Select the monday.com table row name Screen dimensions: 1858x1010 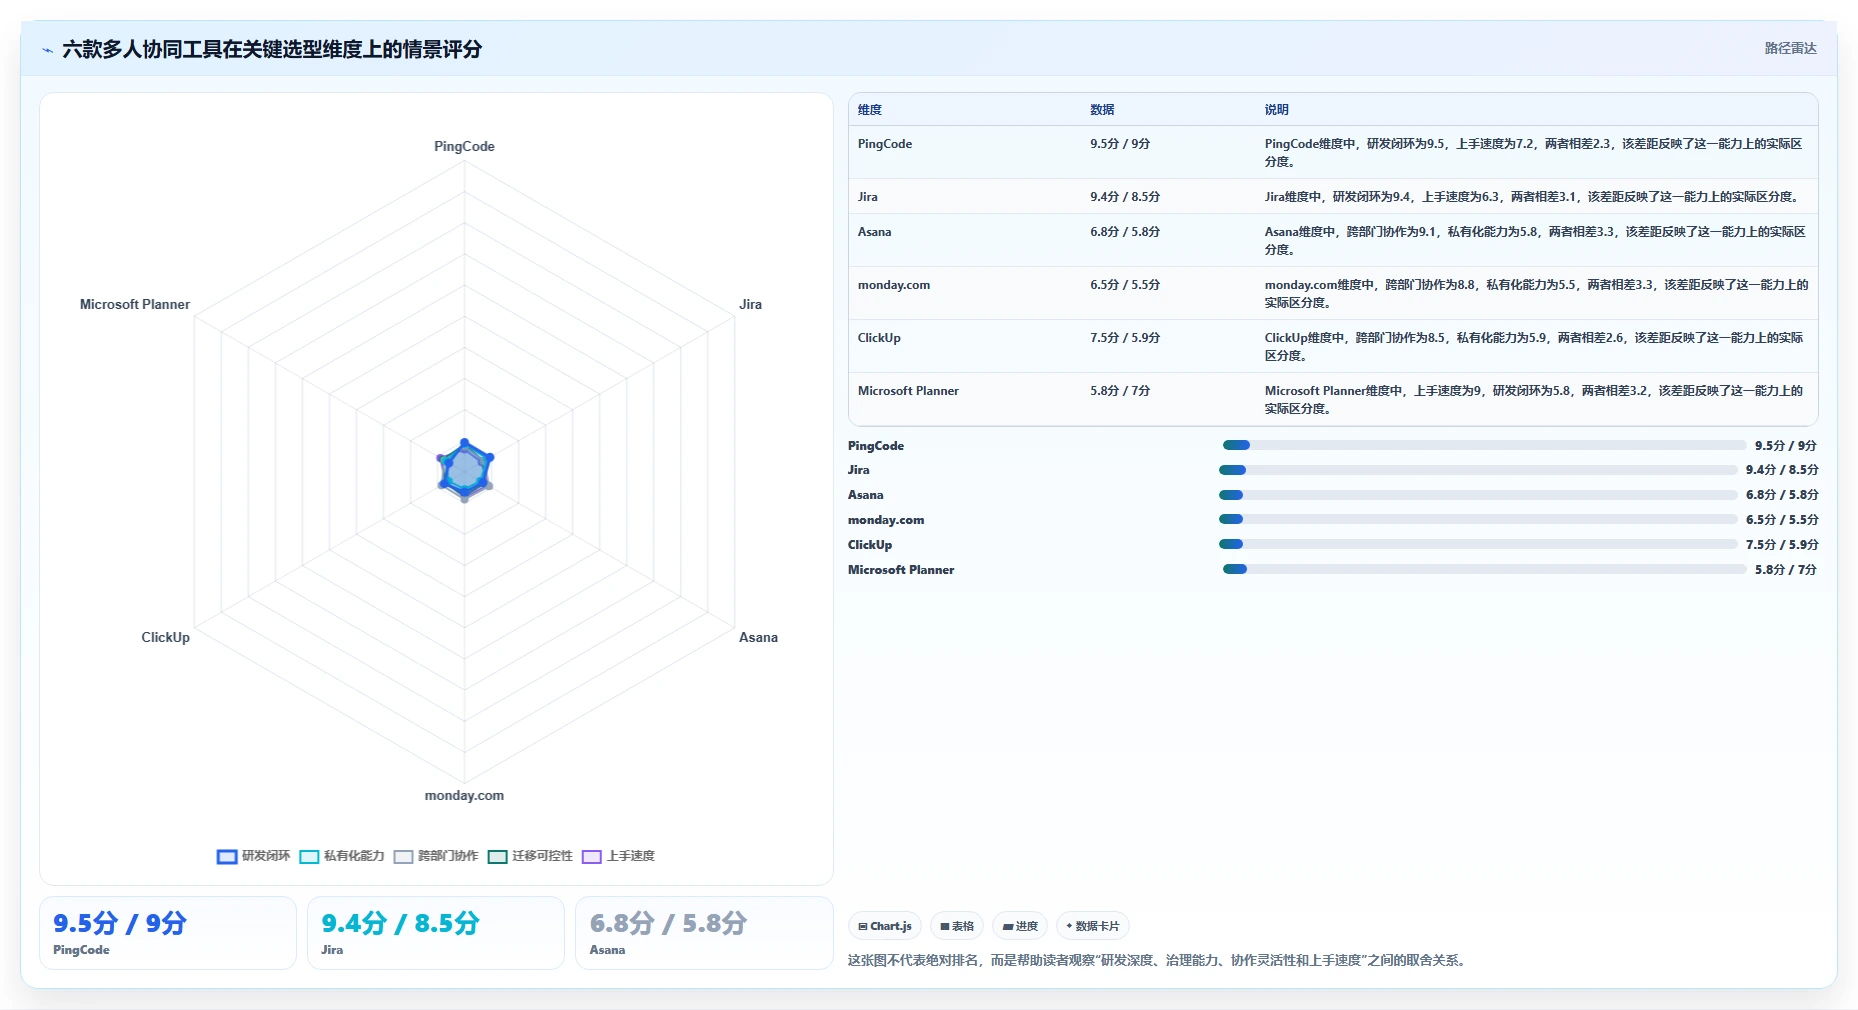(894, 285)
